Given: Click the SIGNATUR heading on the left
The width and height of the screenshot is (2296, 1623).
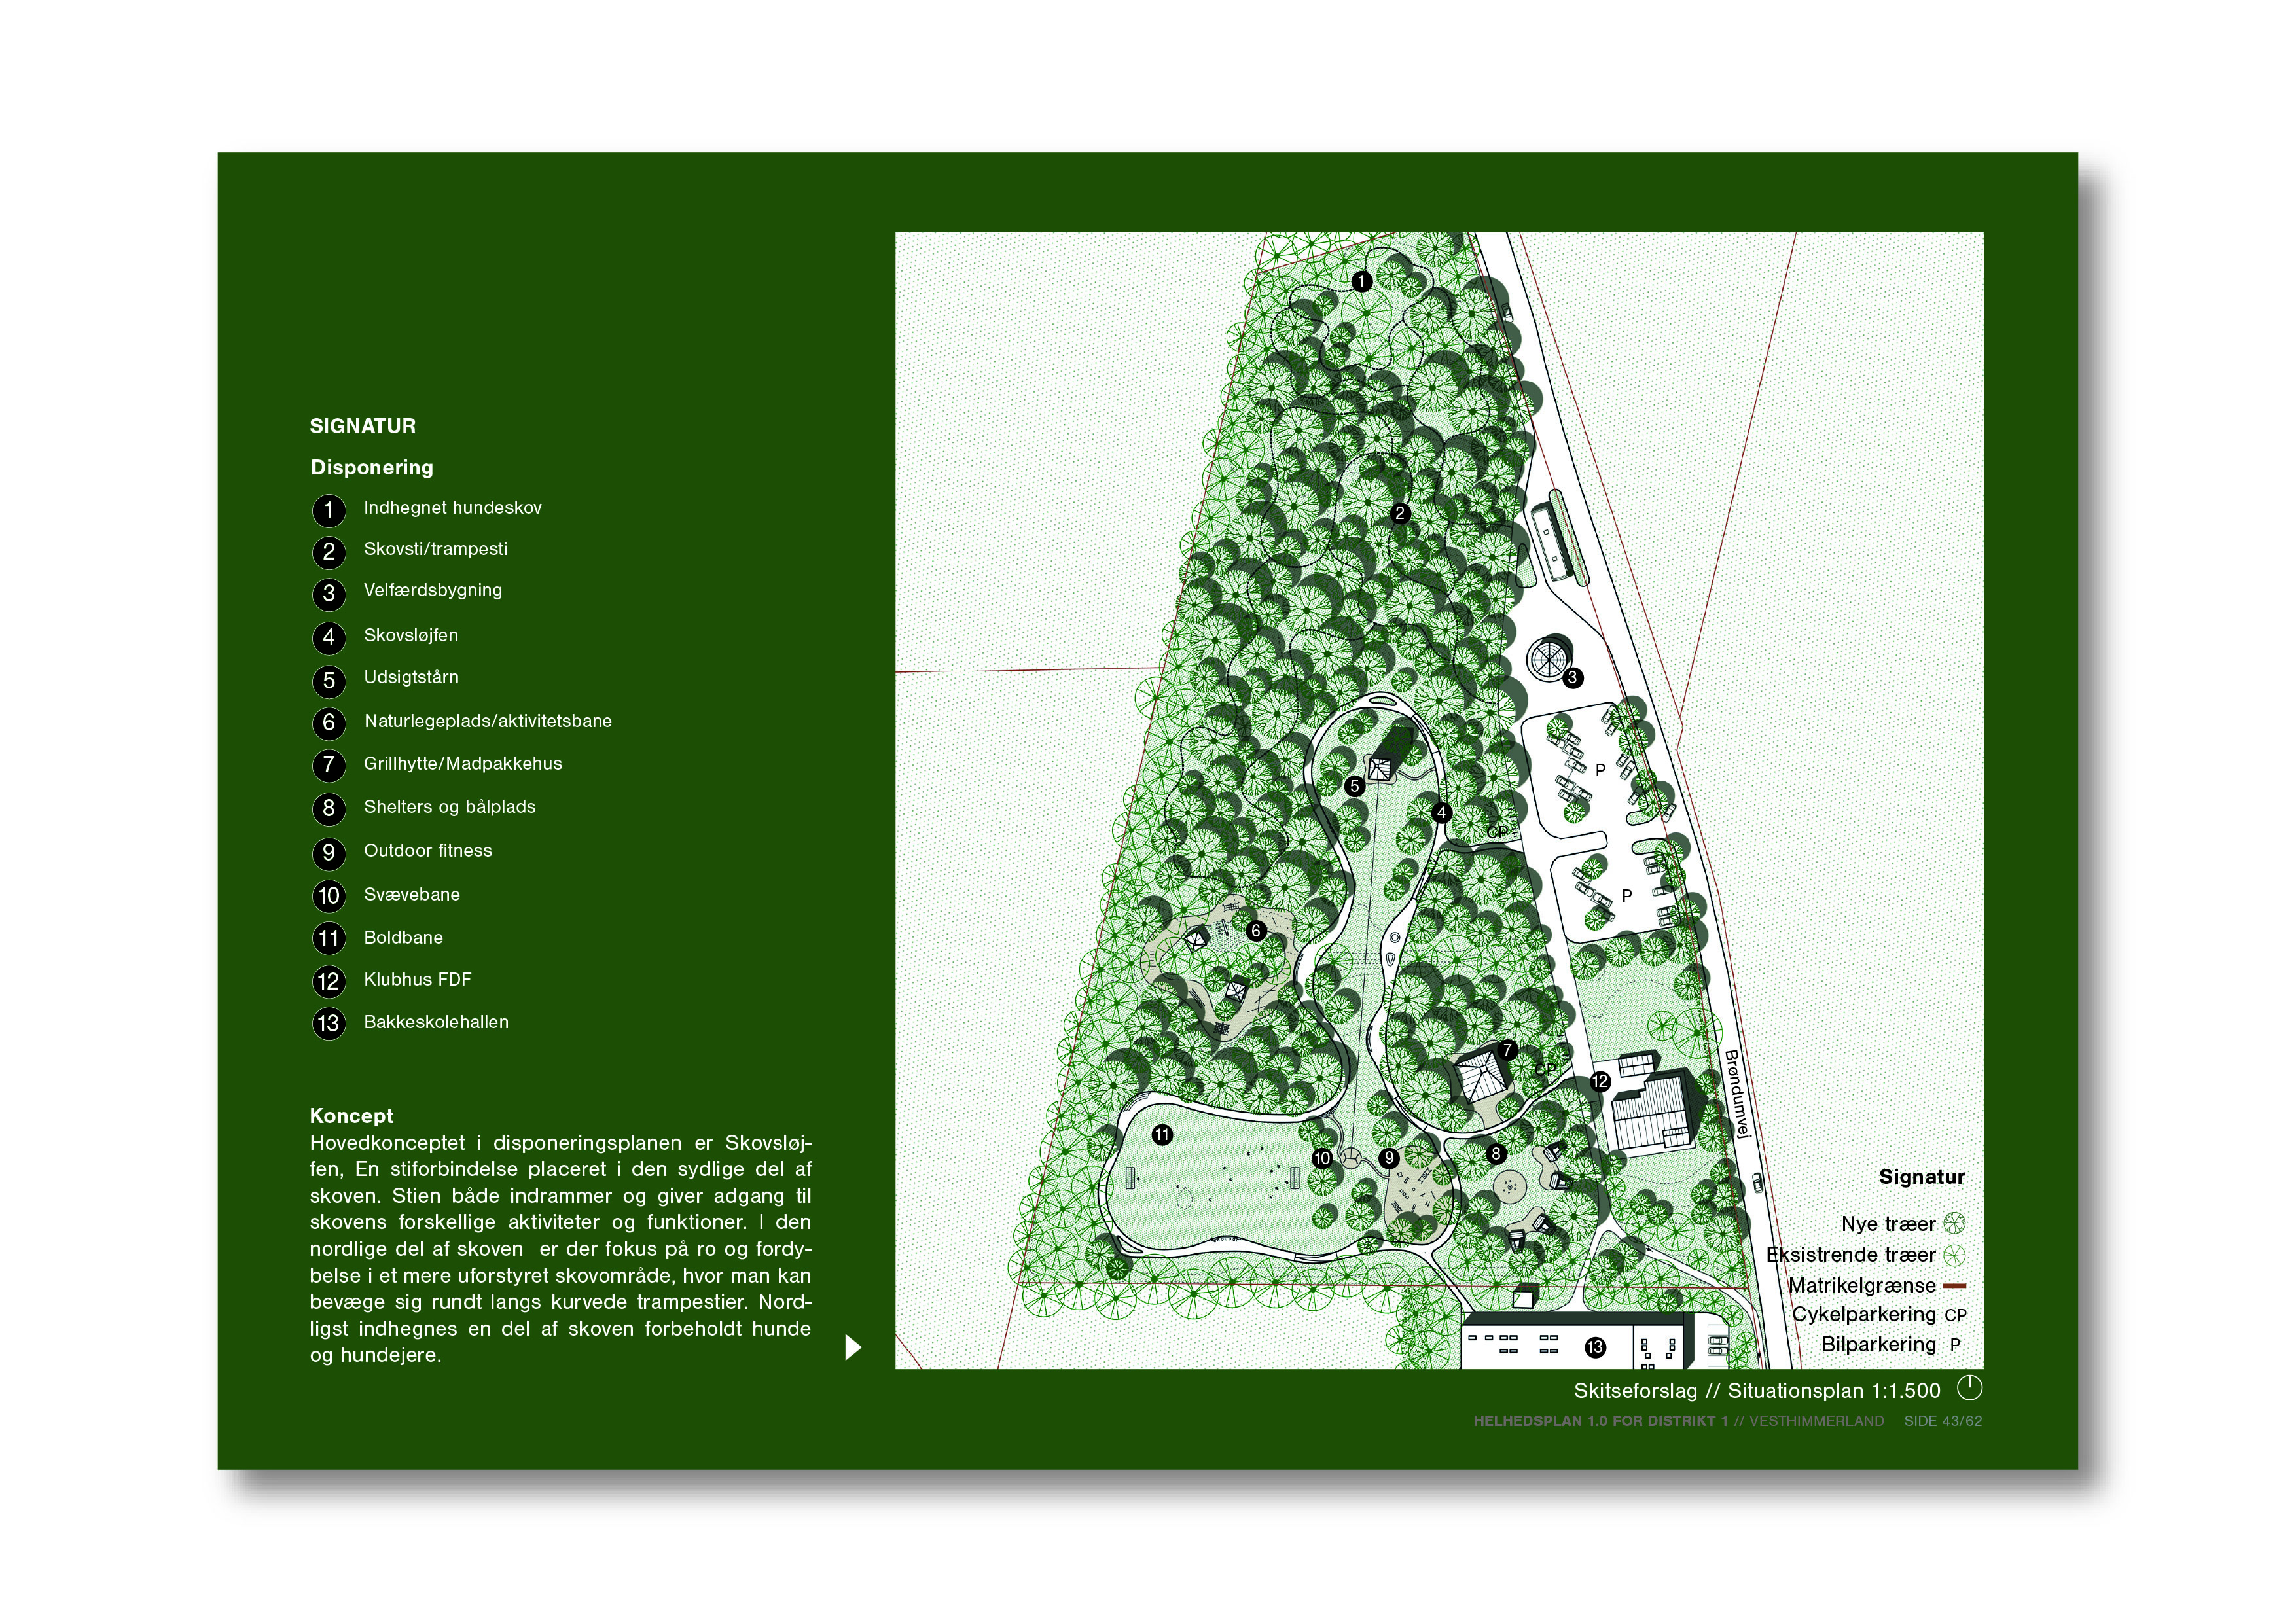Looking at the screenshot, I should pos(362,426).
